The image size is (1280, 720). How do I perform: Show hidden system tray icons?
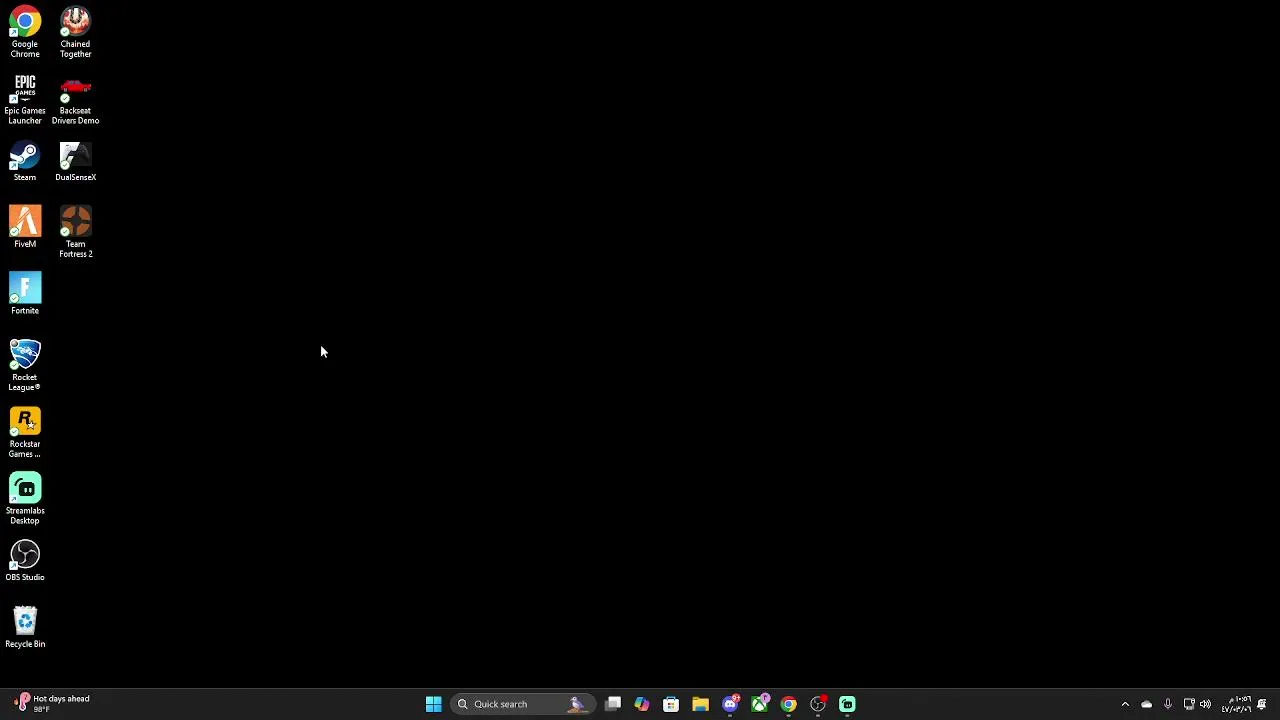pos(1125,704)
